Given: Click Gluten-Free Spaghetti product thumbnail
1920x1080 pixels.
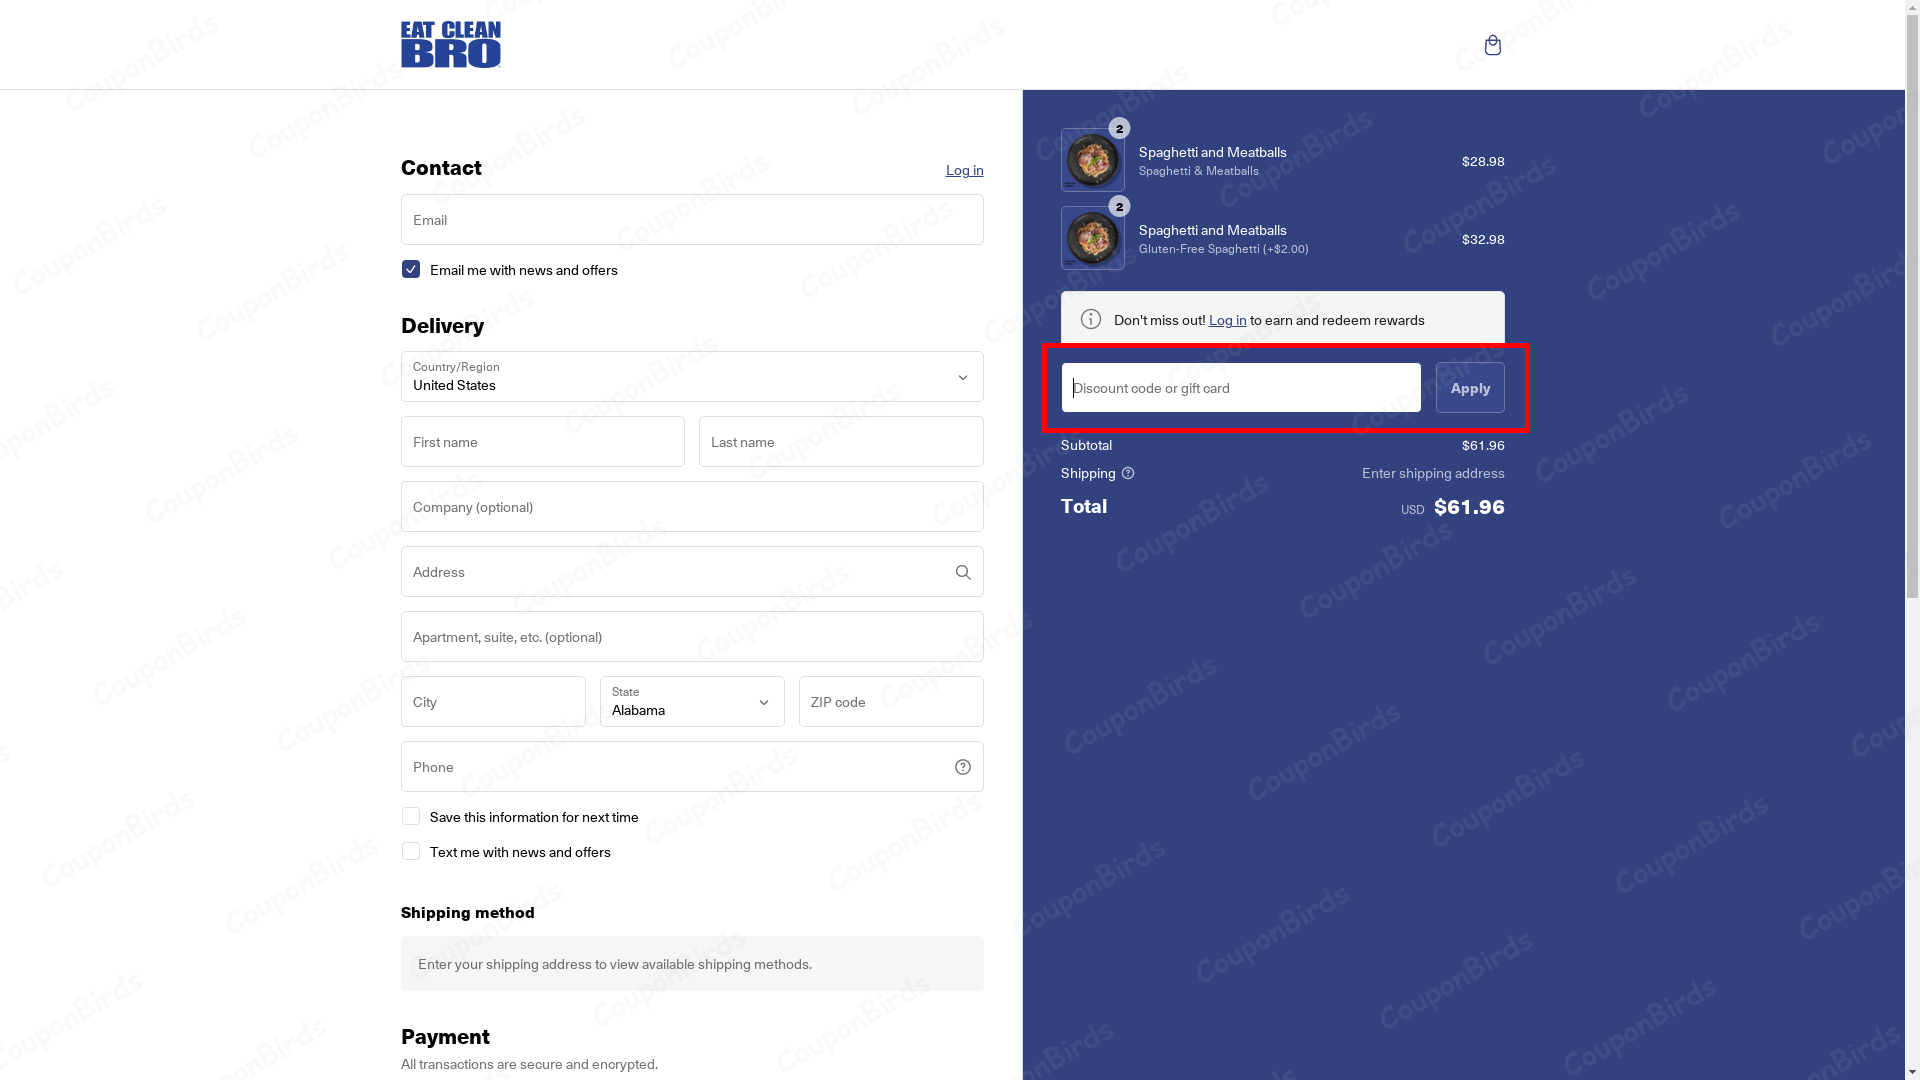Looking at the screenshot, I should [x=1092, y=238].
